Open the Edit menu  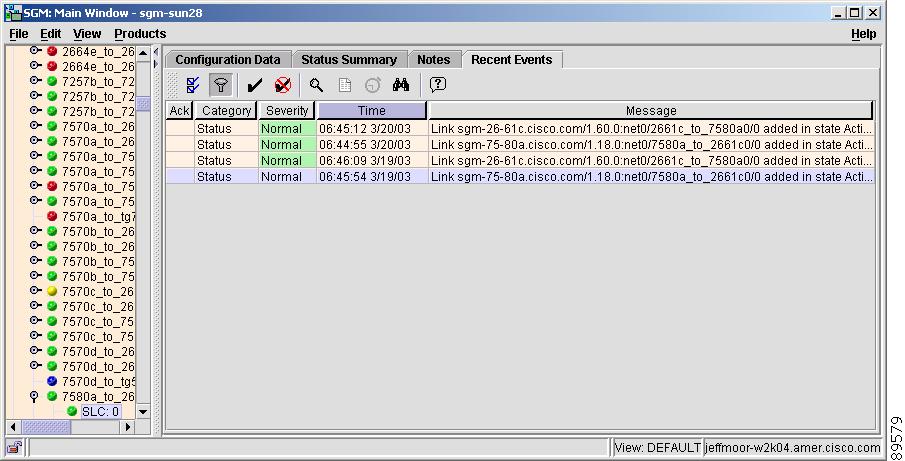point(50,34)
